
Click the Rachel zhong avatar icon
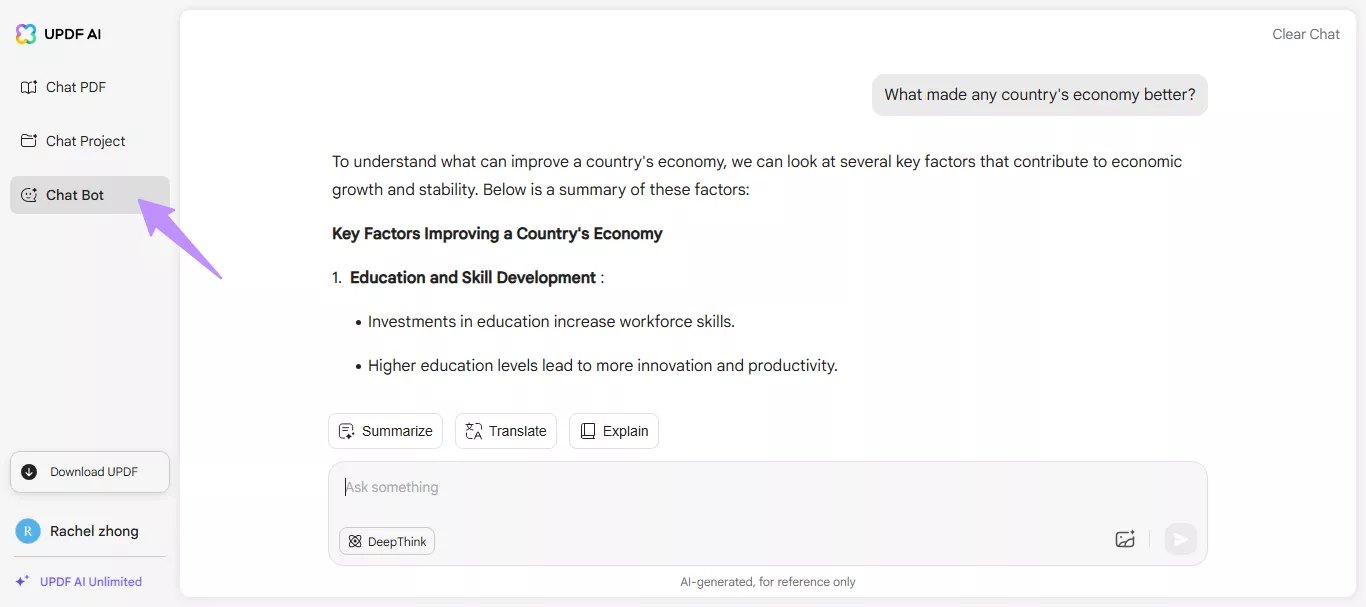click(28, 531)
